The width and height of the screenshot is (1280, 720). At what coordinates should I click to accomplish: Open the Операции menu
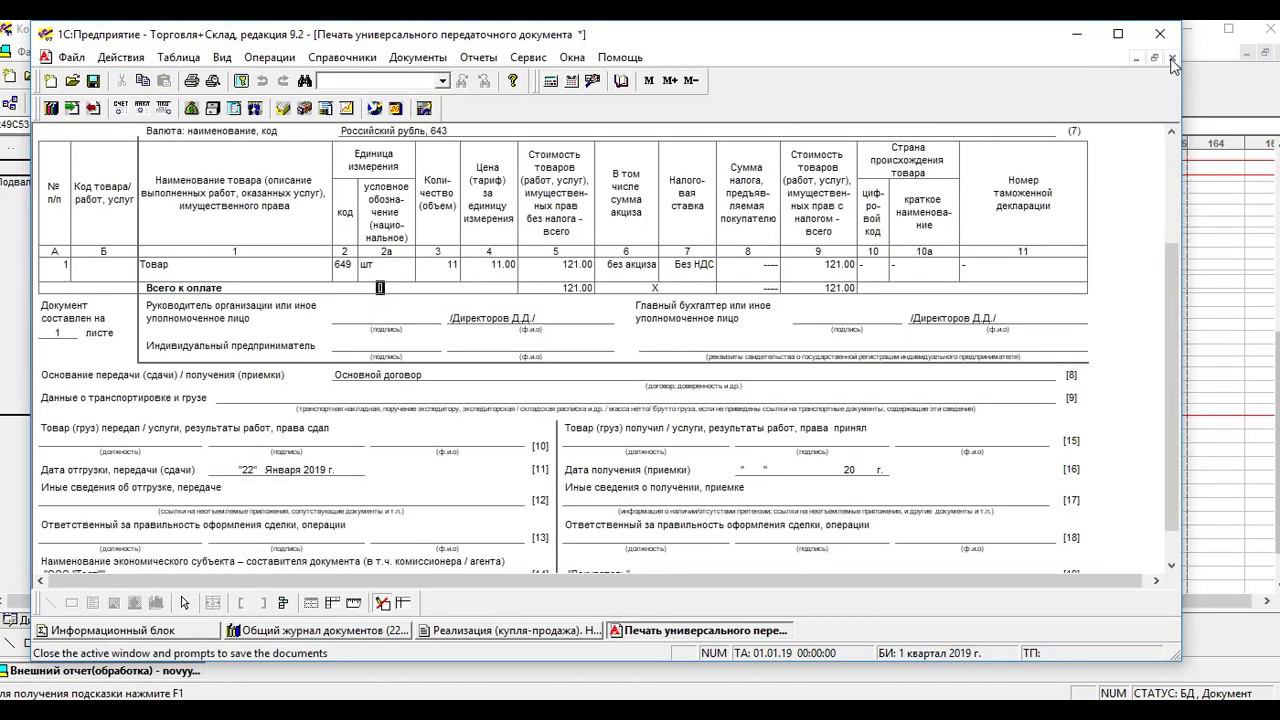click(x=270, y=58)
